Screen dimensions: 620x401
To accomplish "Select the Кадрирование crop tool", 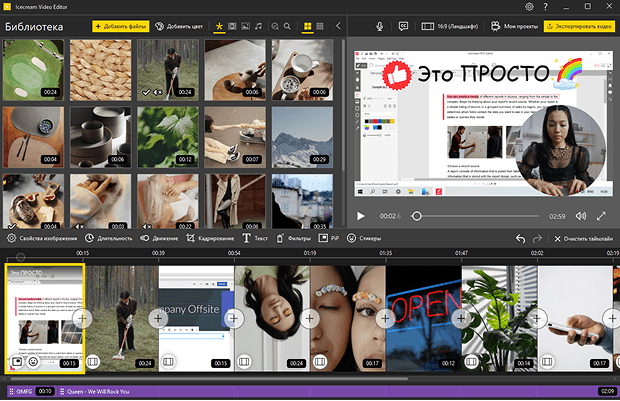I will (210, 238).
